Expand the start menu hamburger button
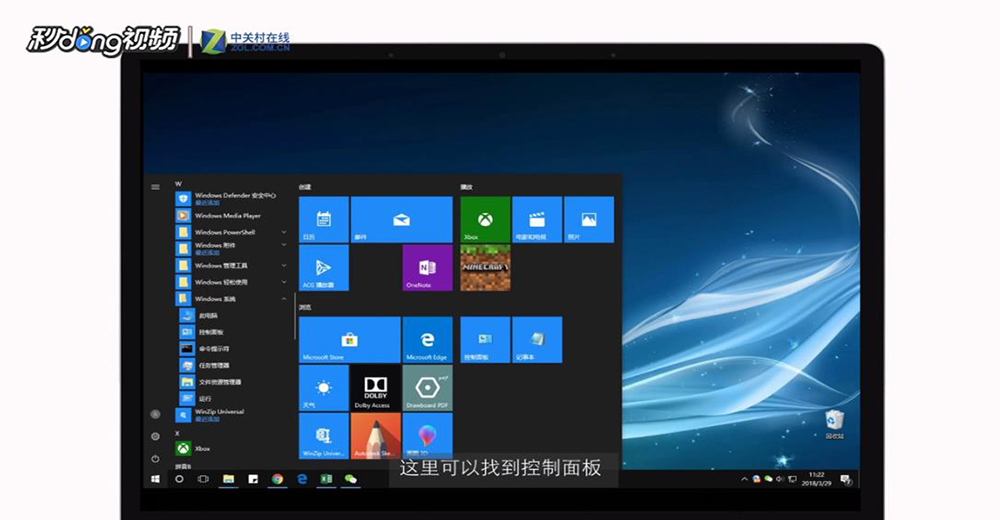Image resolution: width=1000 pixels, height=520 pixels. click(x=155, y=187)
